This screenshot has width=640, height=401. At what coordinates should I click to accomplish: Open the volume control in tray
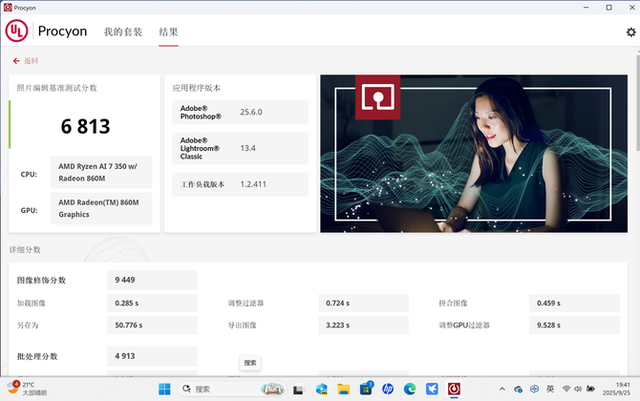(x=580, y=388)
